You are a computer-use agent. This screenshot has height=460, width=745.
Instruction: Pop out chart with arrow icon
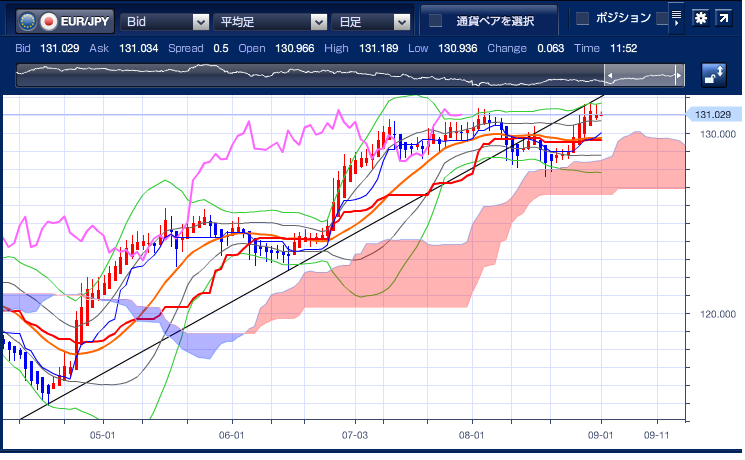tap(723, 19)
